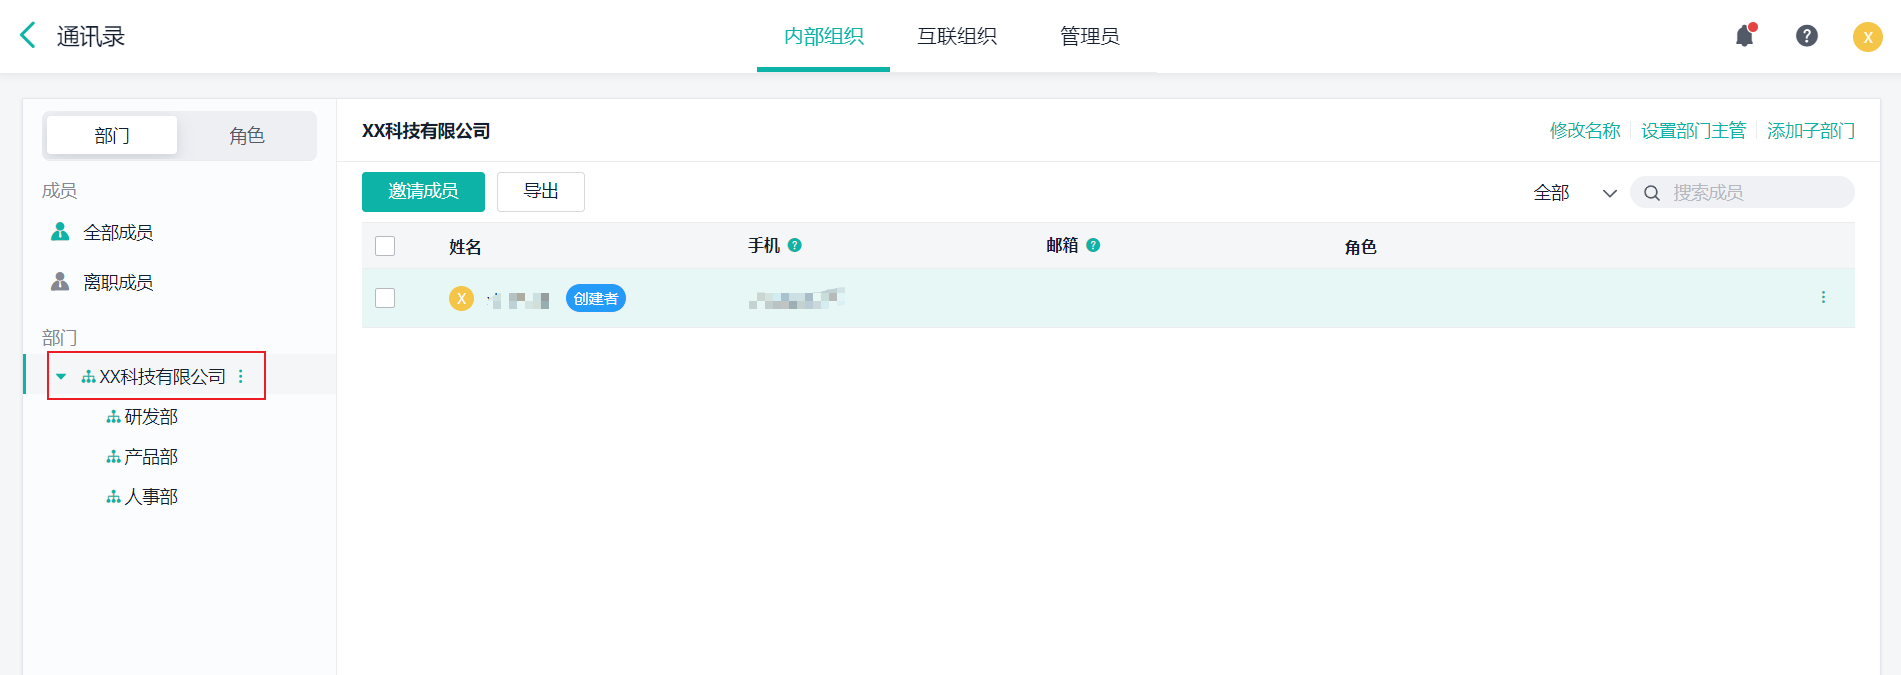Switch to the 管理员 tab
This screenshot has width=1901, height=675.
point(1089,37)
